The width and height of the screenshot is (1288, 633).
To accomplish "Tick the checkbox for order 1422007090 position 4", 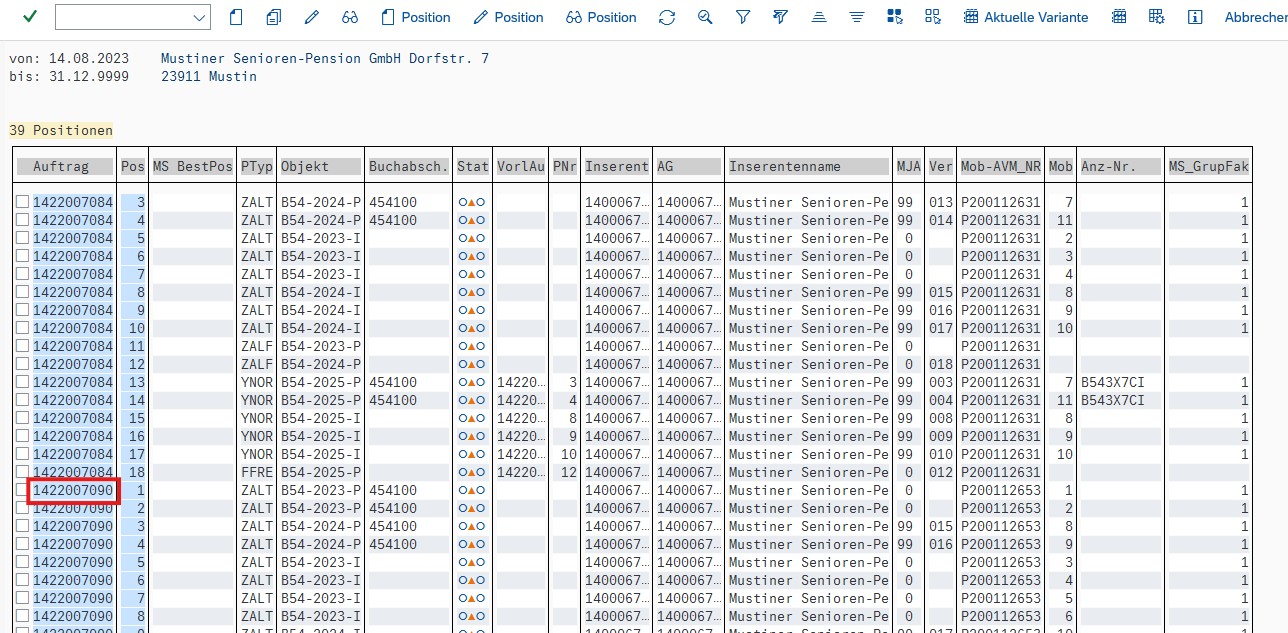I will pos(22,544).
